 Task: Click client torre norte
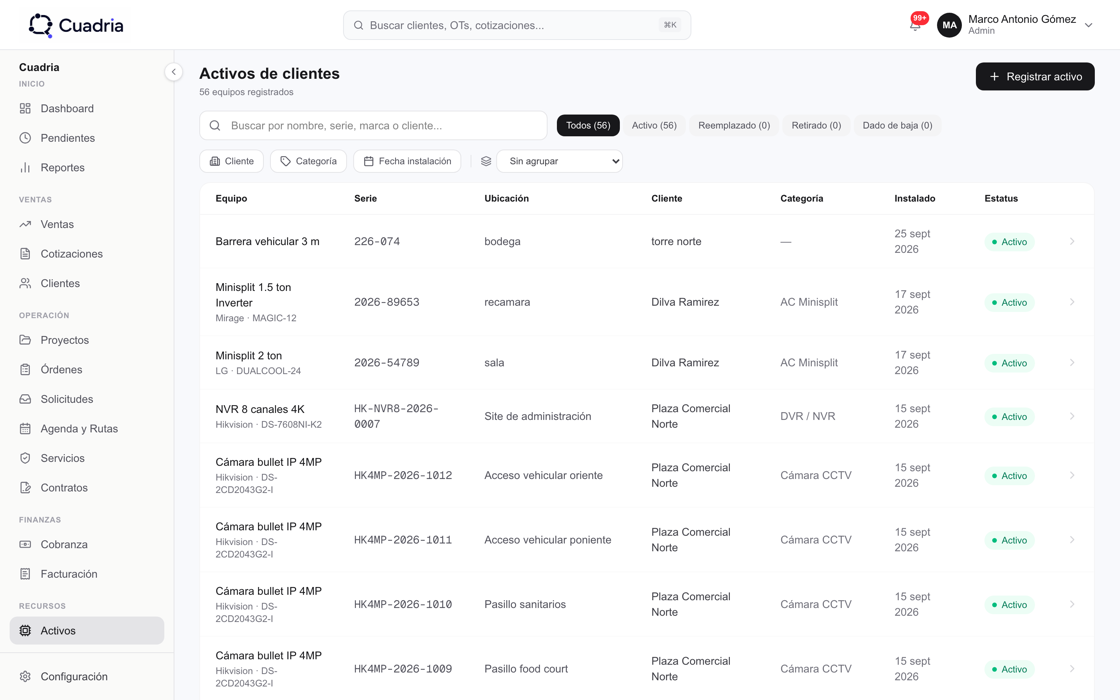tap(676, 241)
